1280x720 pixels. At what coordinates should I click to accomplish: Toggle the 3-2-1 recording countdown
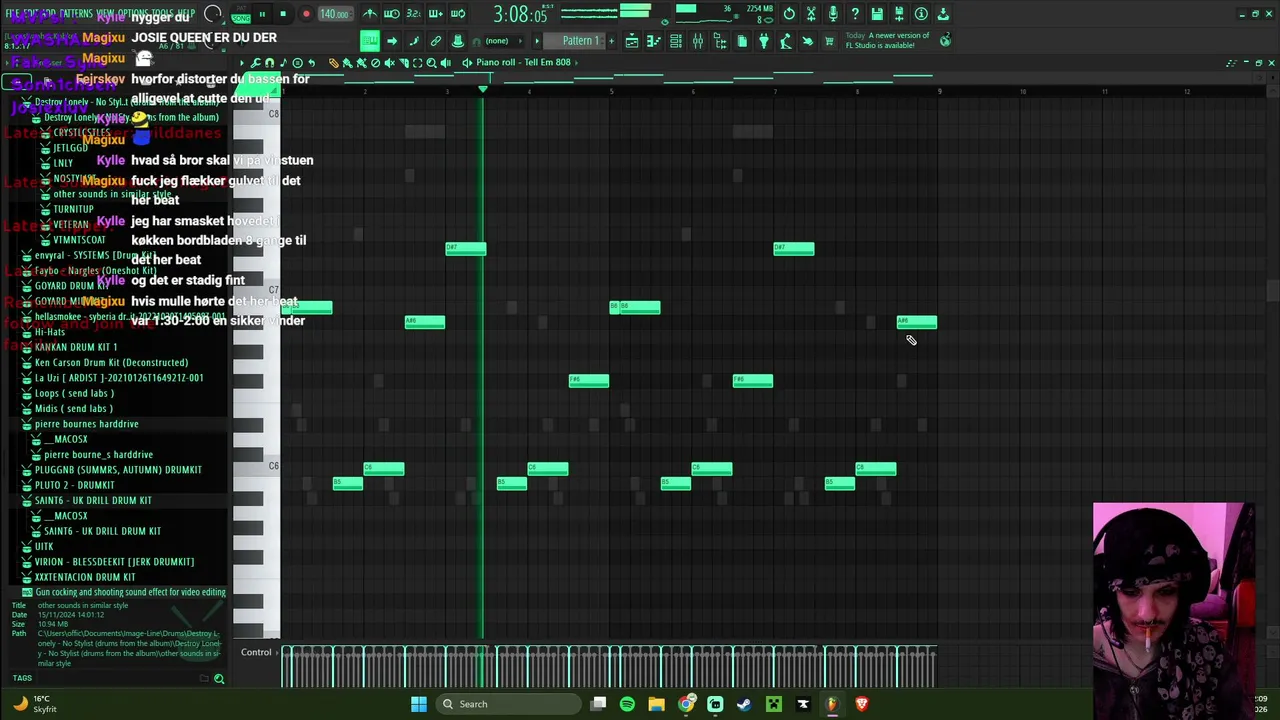click(414, 14)
